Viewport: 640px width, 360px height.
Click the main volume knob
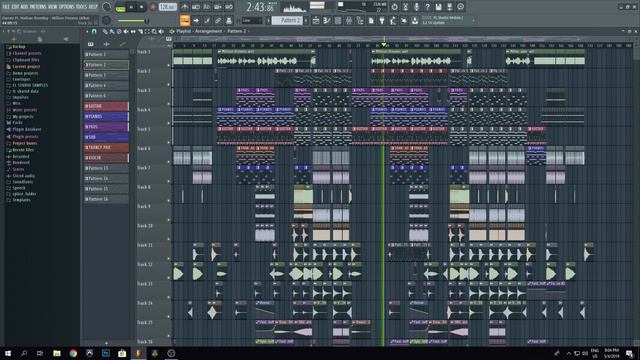107,7
